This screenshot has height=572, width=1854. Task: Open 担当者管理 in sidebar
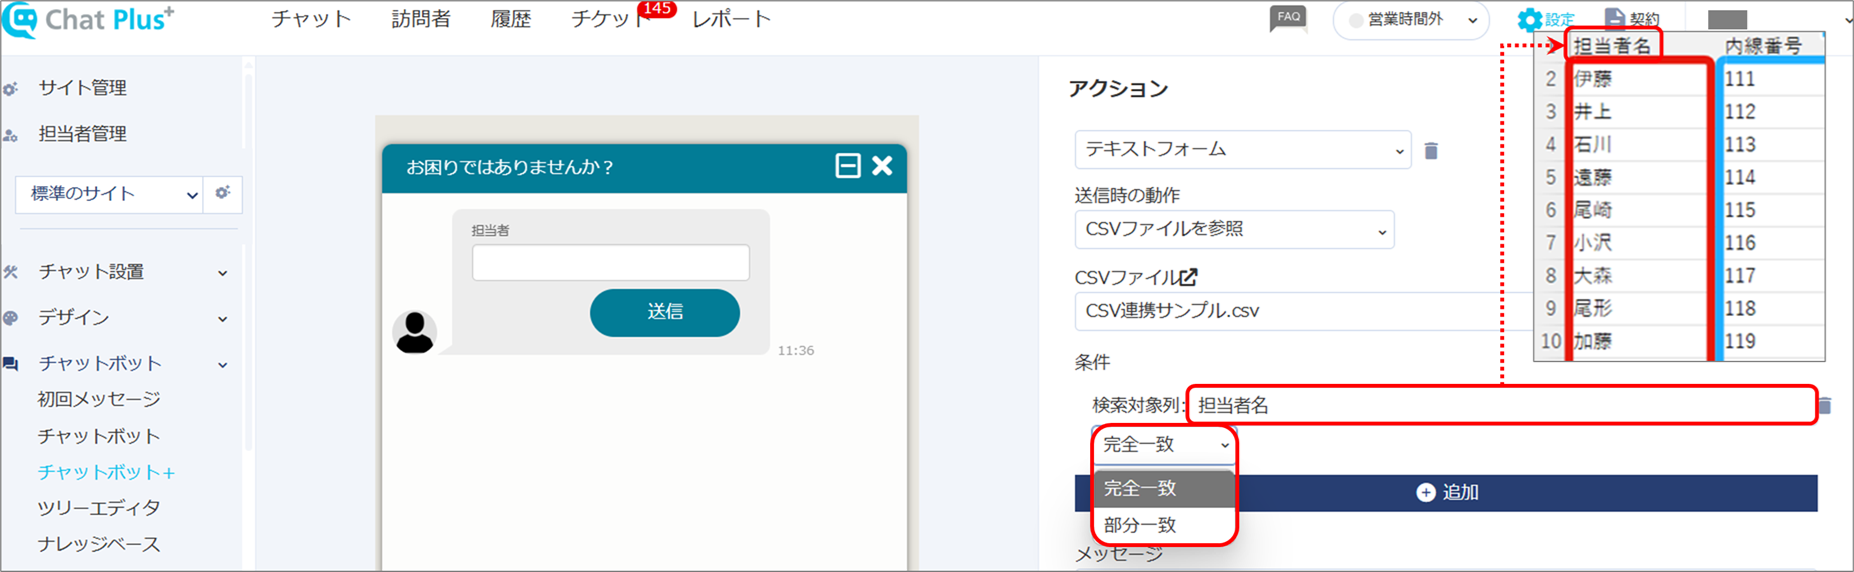[83, 134]
